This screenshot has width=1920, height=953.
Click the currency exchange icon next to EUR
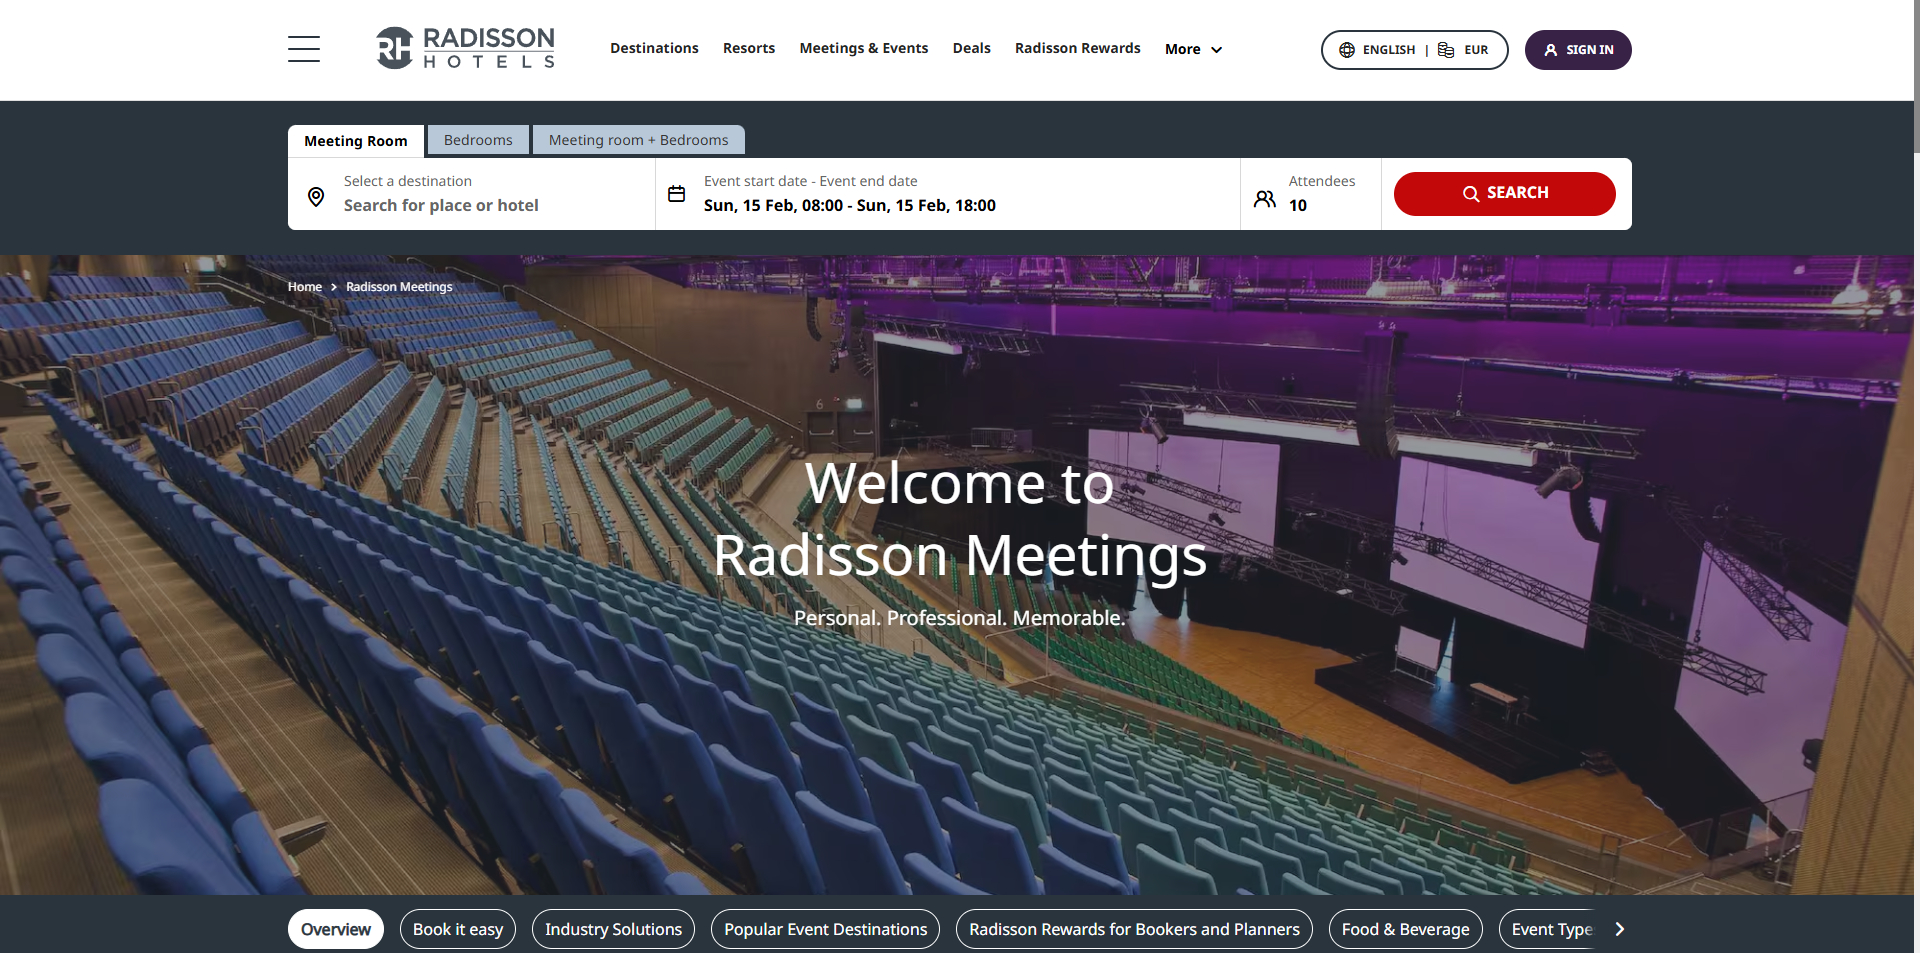pos(1445,49)
